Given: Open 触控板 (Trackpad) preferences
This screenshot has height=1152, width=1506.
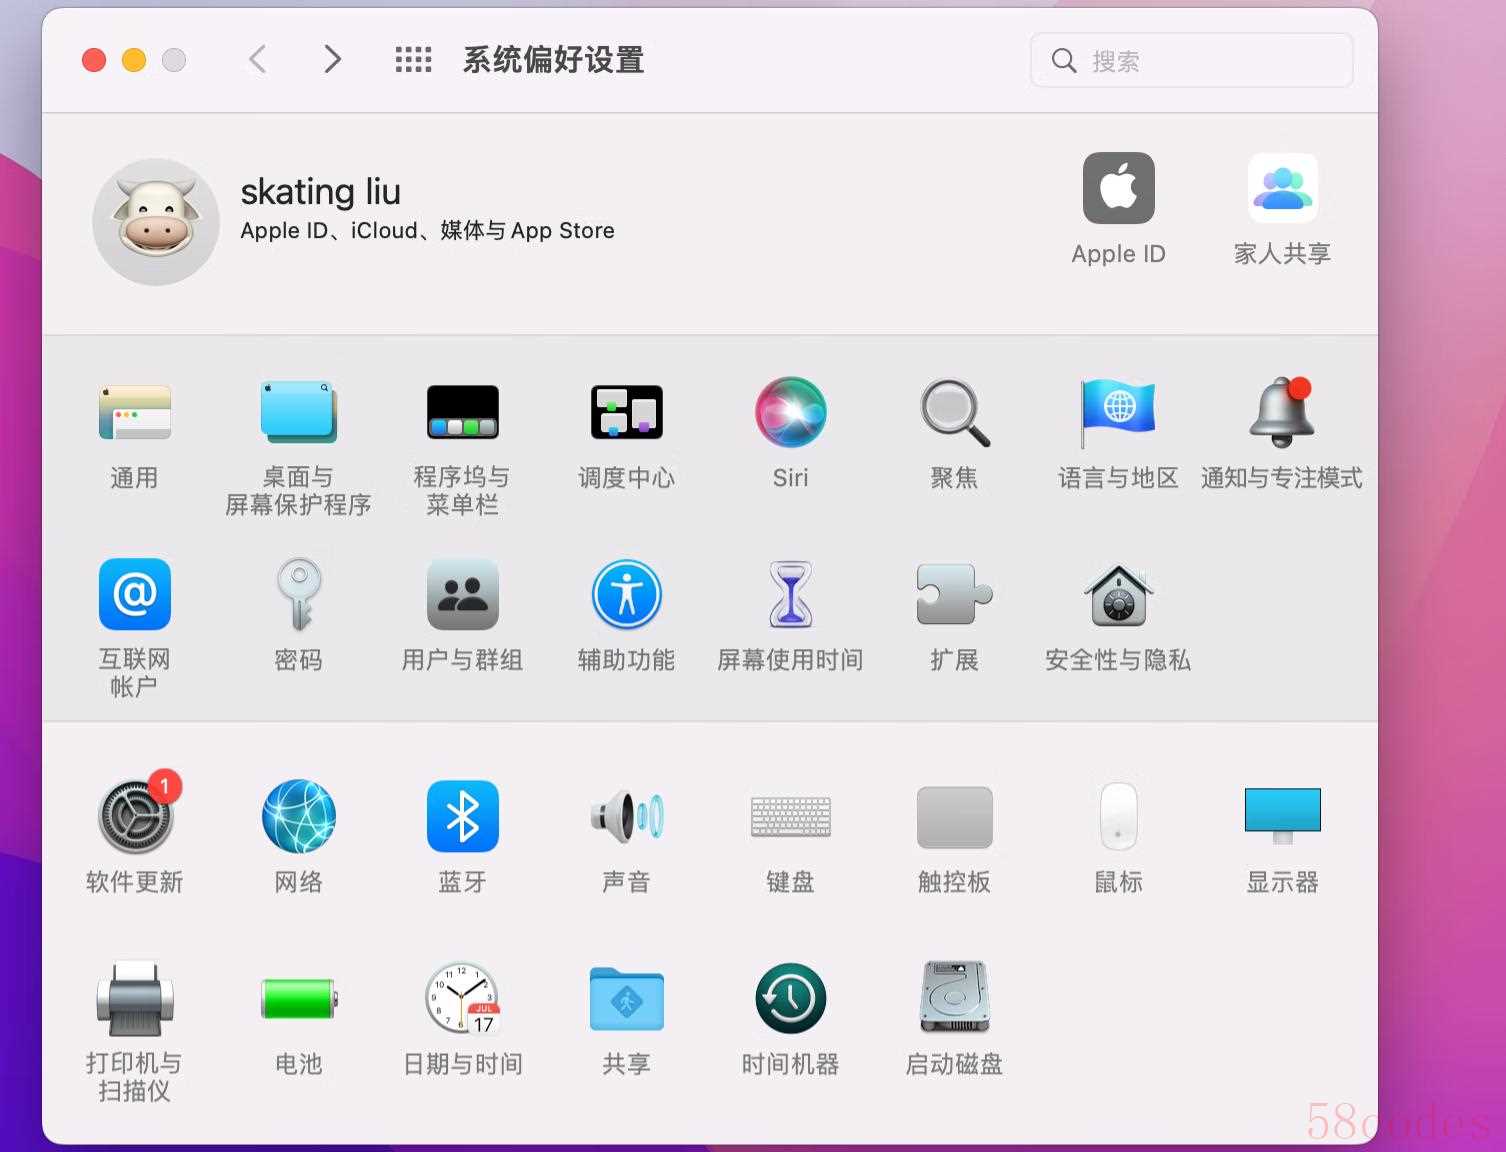Looking at the screenshot, I should tap(954, 816).
